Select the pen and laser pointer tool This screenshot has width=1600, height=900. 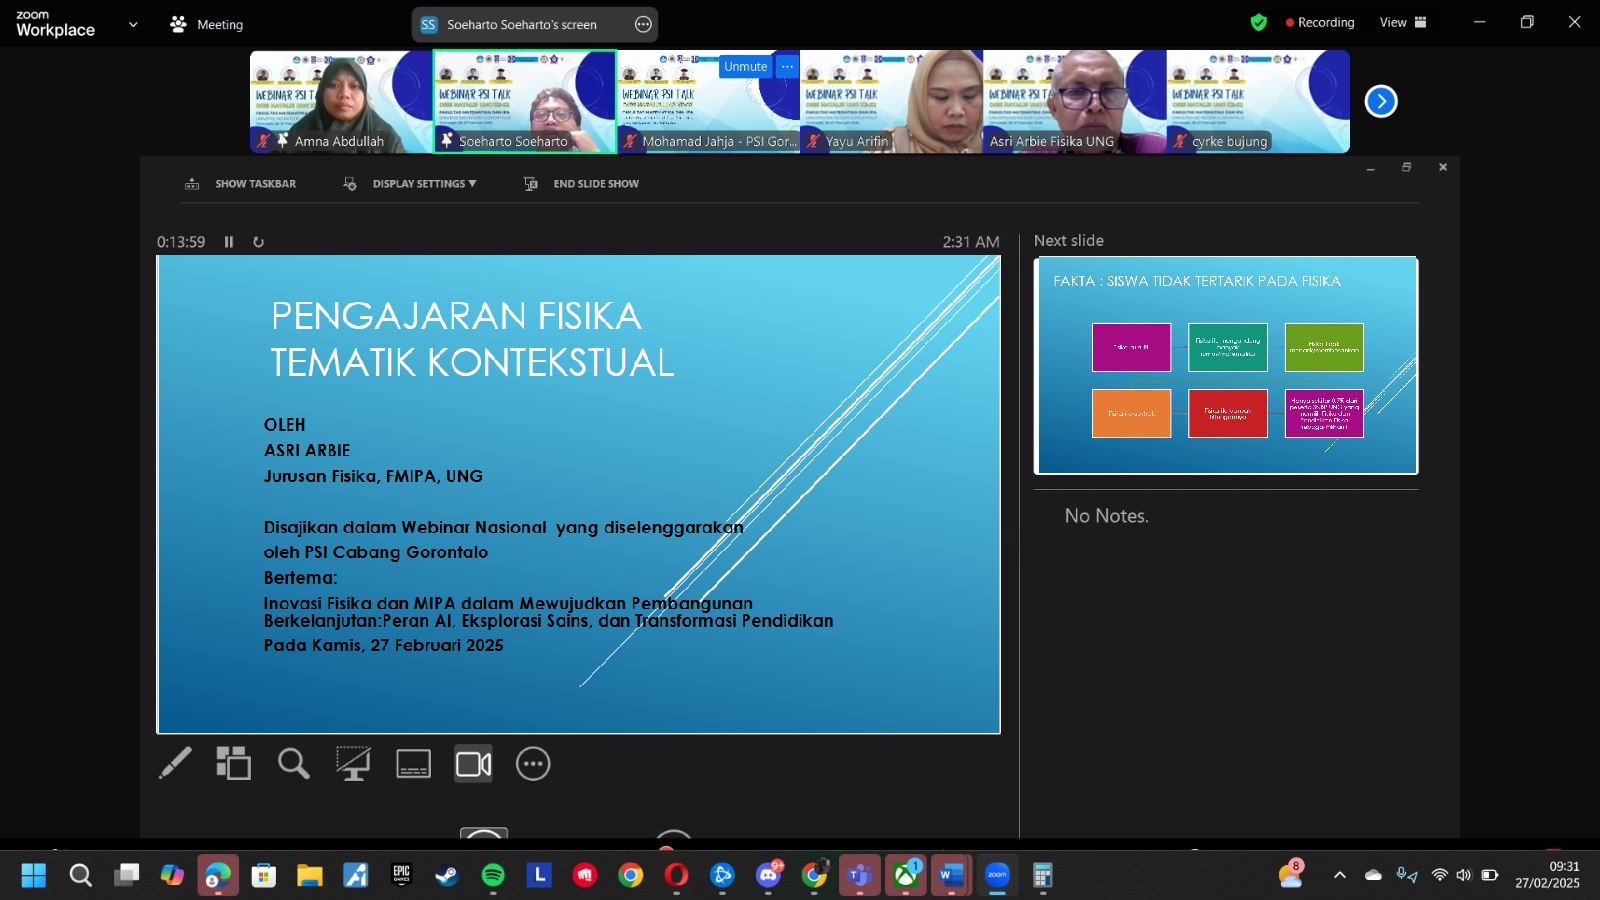pyautogui.click(x=175, y=764)
